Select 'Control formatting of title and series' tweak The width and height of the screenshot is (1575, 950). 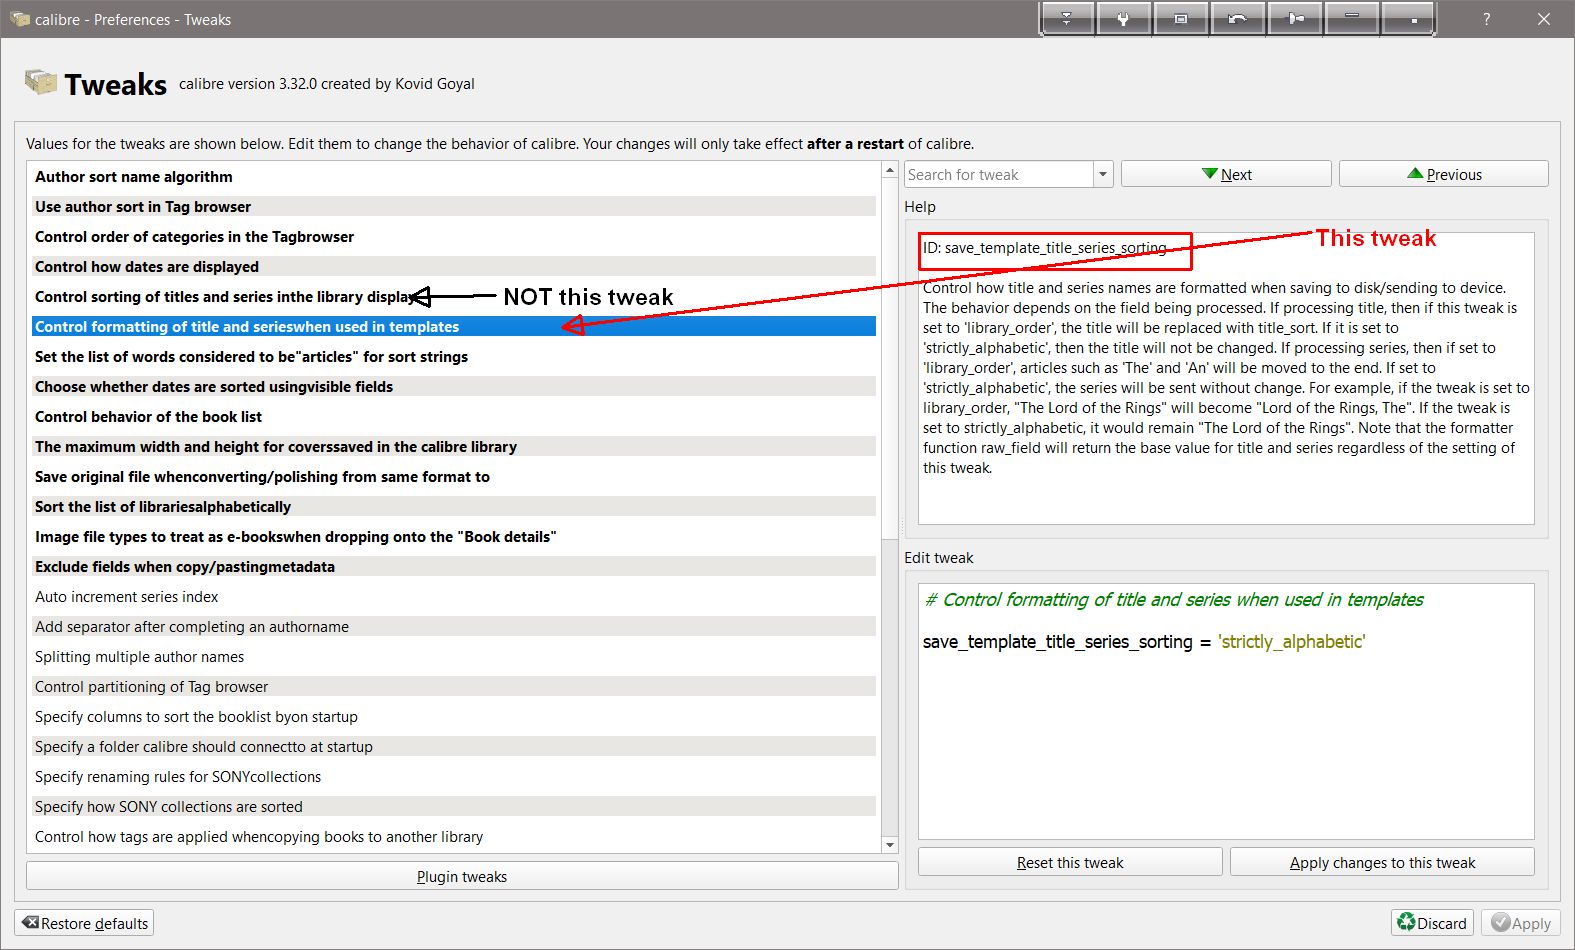tap(454, 327)
